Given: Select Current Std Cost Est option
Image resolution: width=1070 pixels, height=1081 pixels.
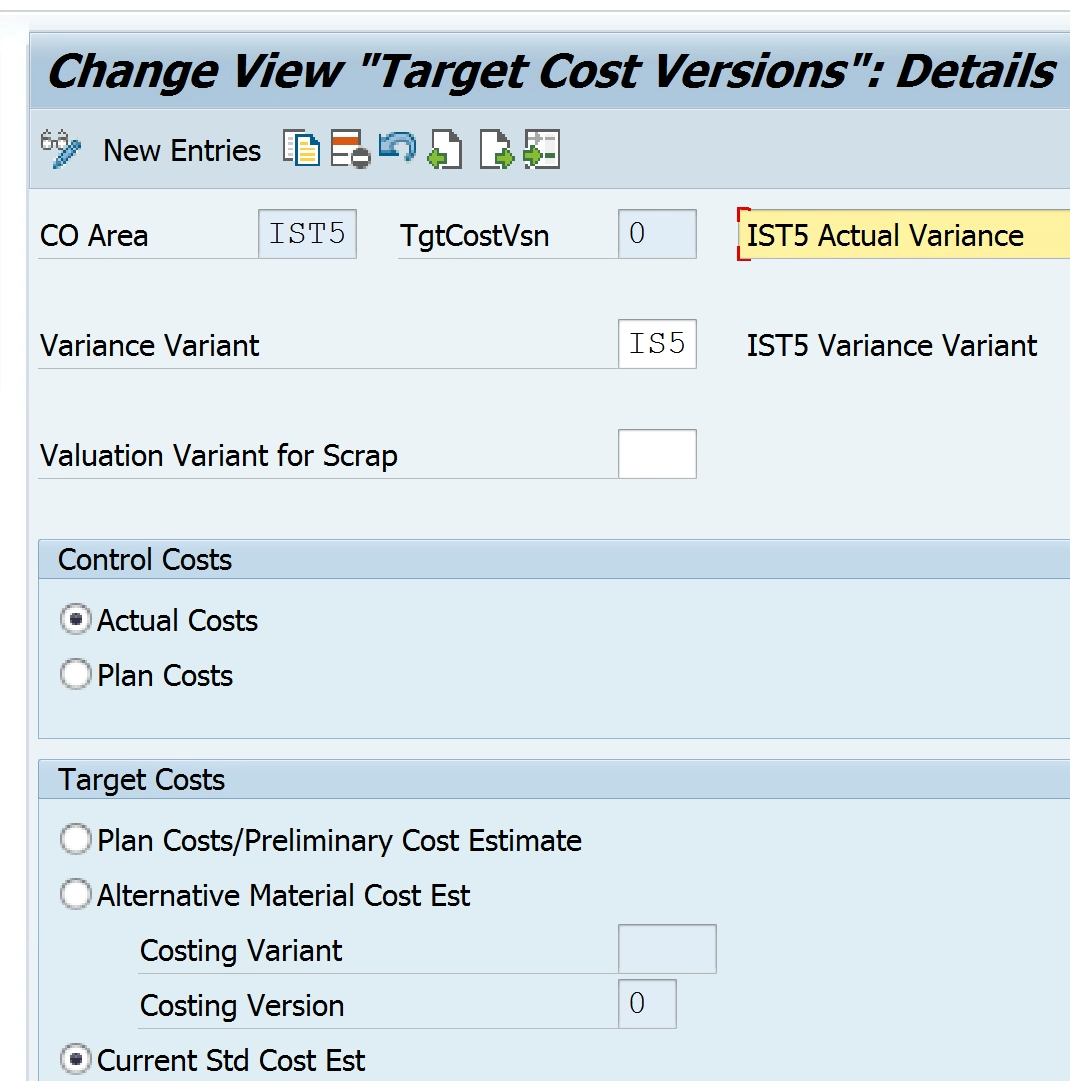Looking at the screenshot, I should click(76, 1060).
